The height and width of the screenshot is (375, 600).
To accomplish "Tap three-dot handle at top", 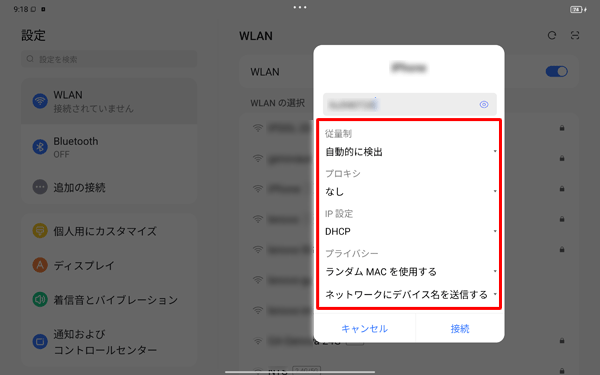I will [x=300, y=7].
